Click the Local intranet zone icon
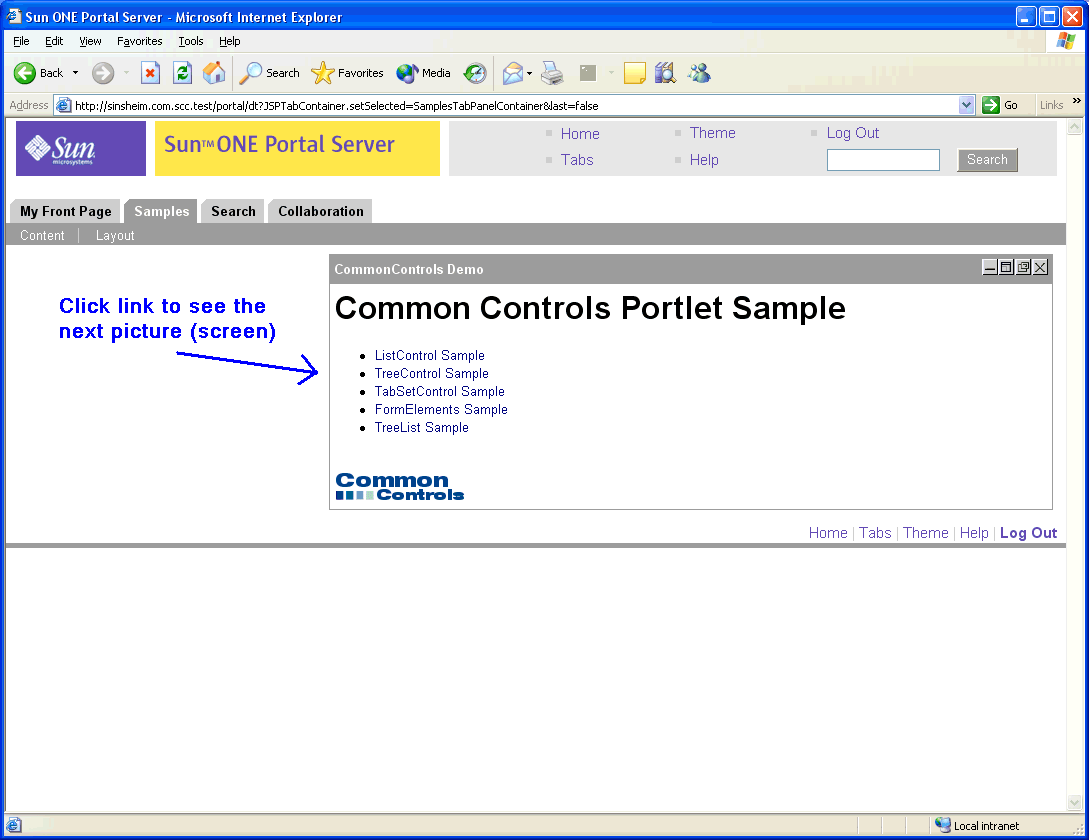This screenshot has height=840, width=1089. [x=942, y=825]
